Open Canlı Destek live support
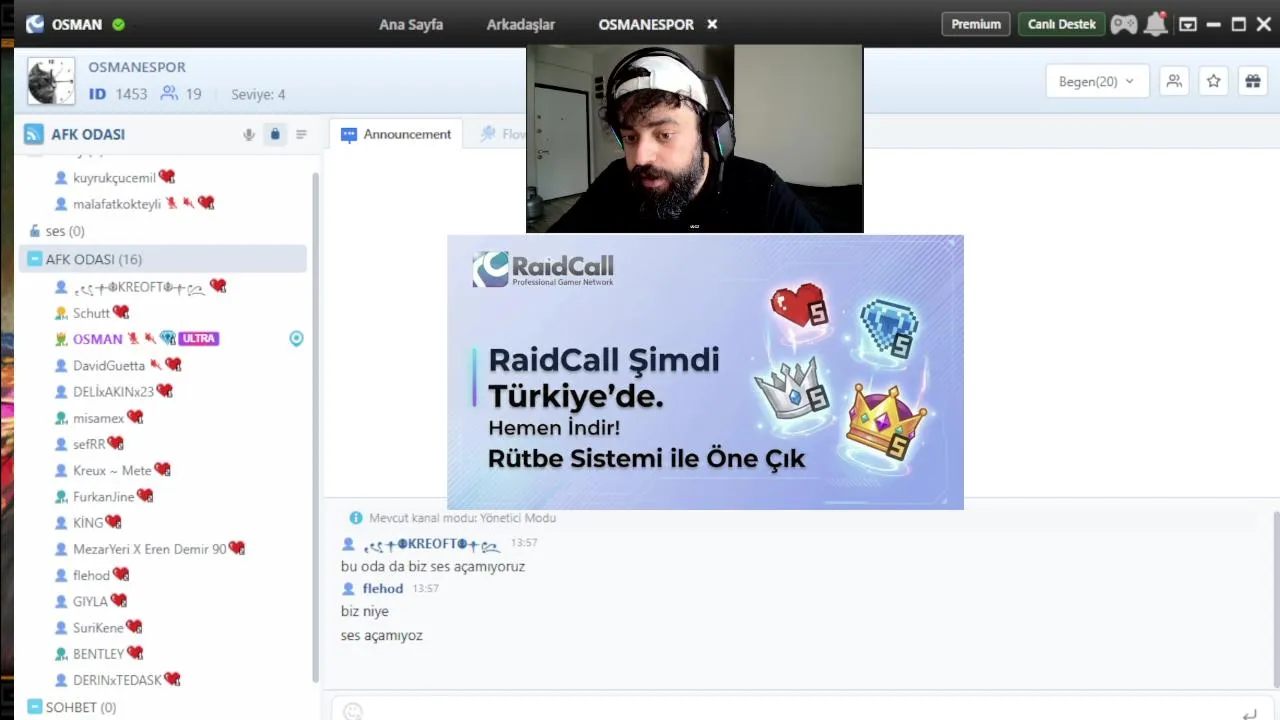 click(x=1061, y=24)
